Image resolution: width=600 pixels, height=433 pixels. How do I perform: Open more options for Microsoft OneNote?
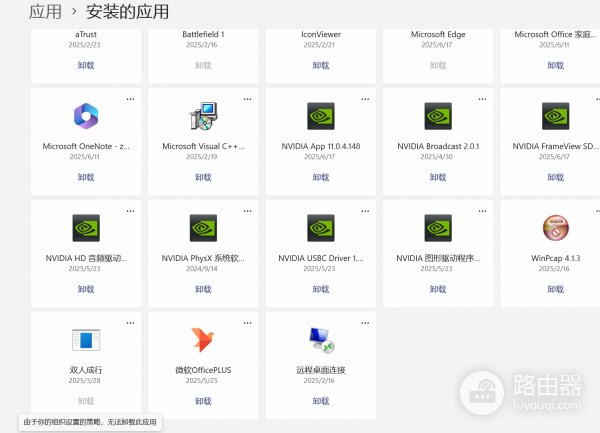[130, 99]
